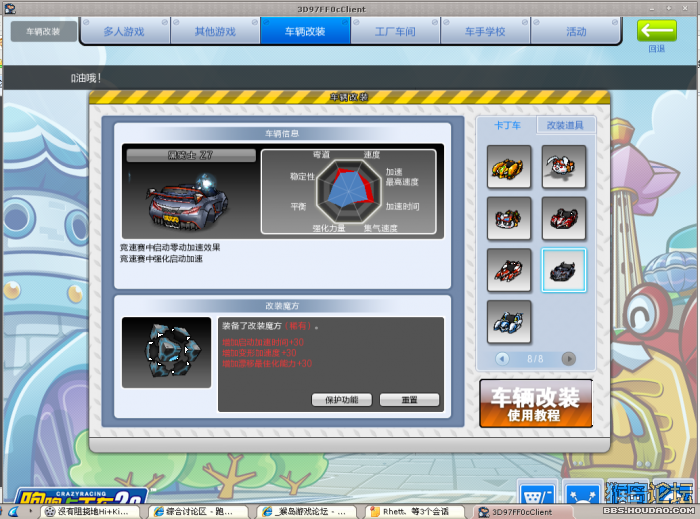Switch to the 卡丁车 tab

pos(507,125)
